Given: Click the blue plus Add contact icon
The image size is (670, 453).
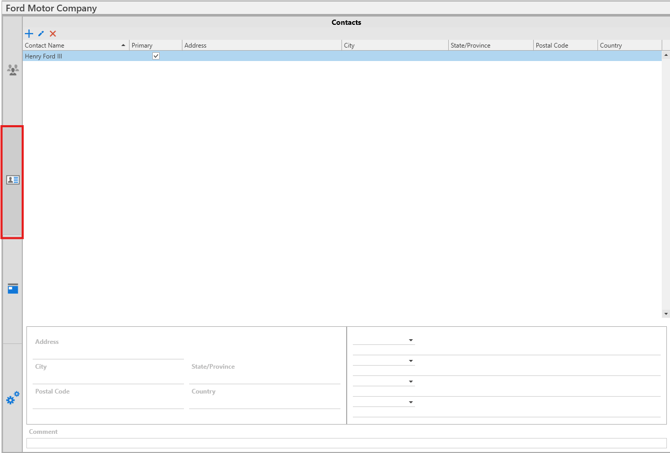Looking at the screenshot, I should coord(29,34).
